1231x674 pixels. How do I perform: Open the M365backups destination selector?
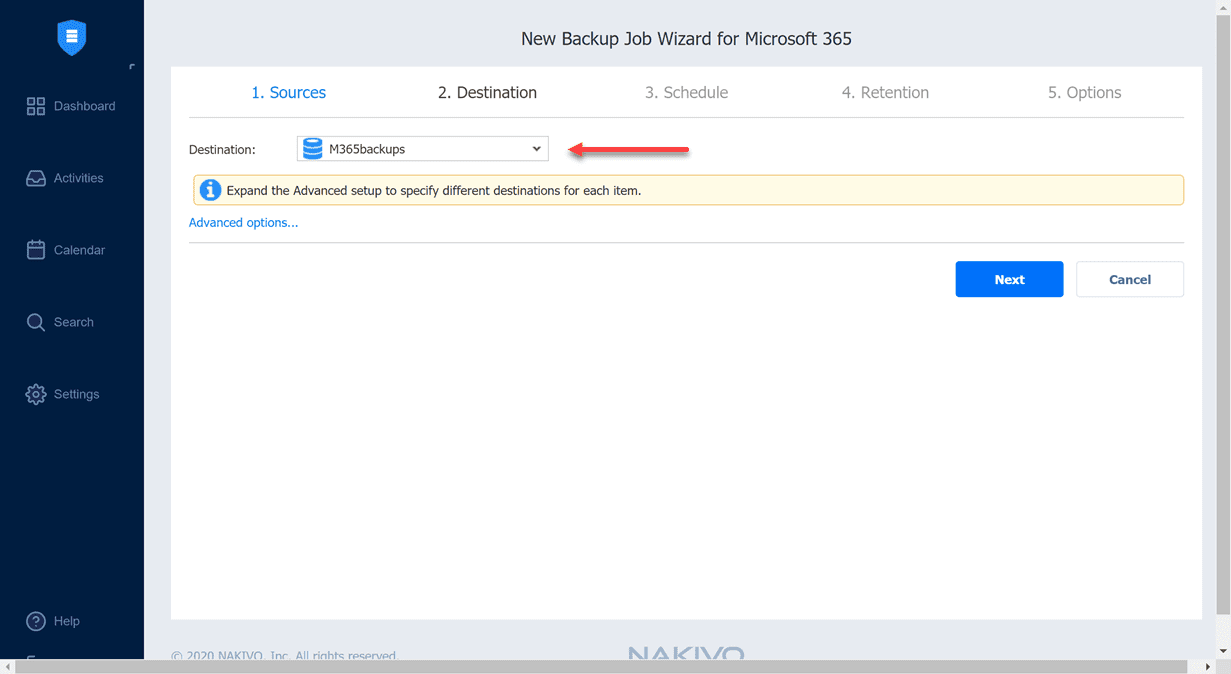420,148
